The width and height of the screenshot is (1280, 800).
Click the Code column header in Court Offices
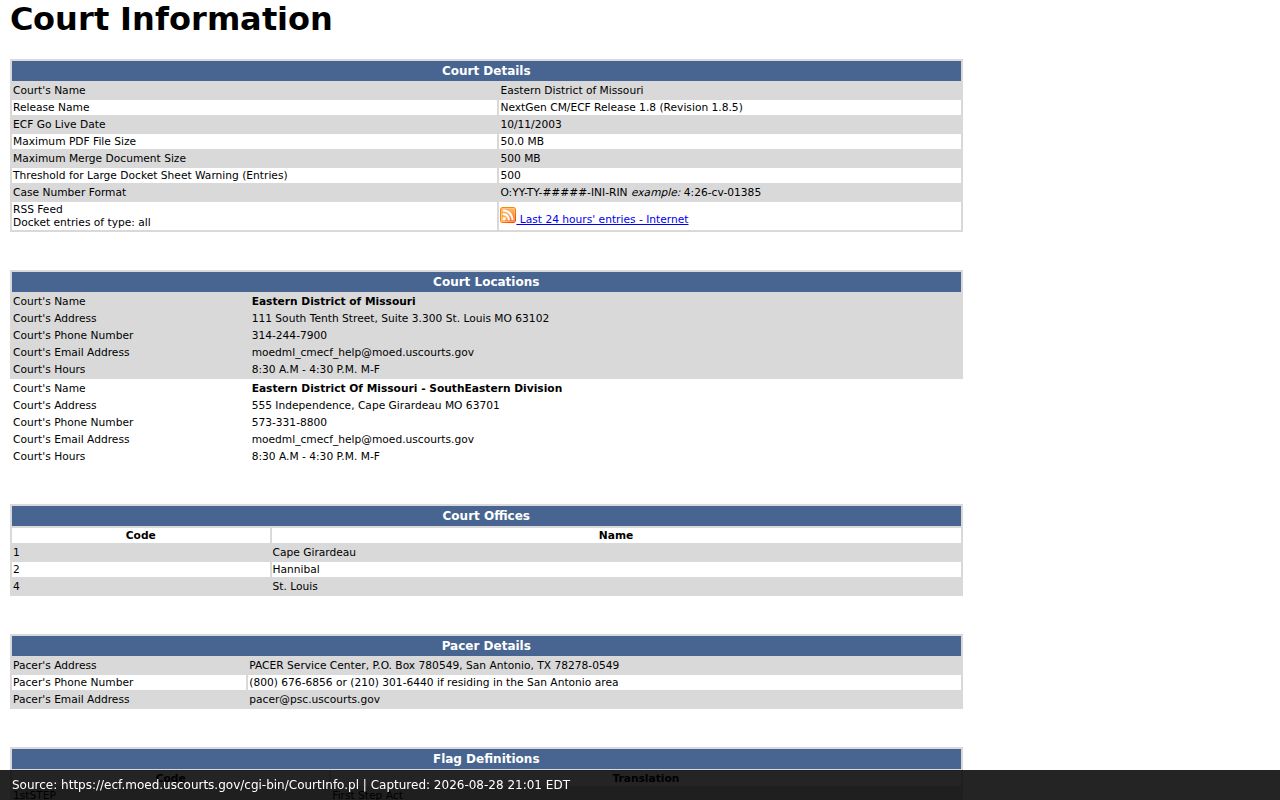(x=141, y=535)
